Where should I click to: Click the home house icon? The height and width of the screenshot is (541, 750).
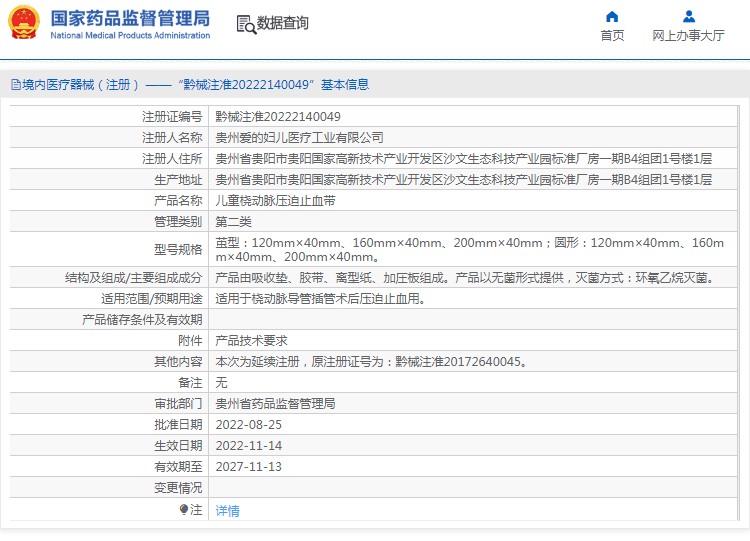612,16
